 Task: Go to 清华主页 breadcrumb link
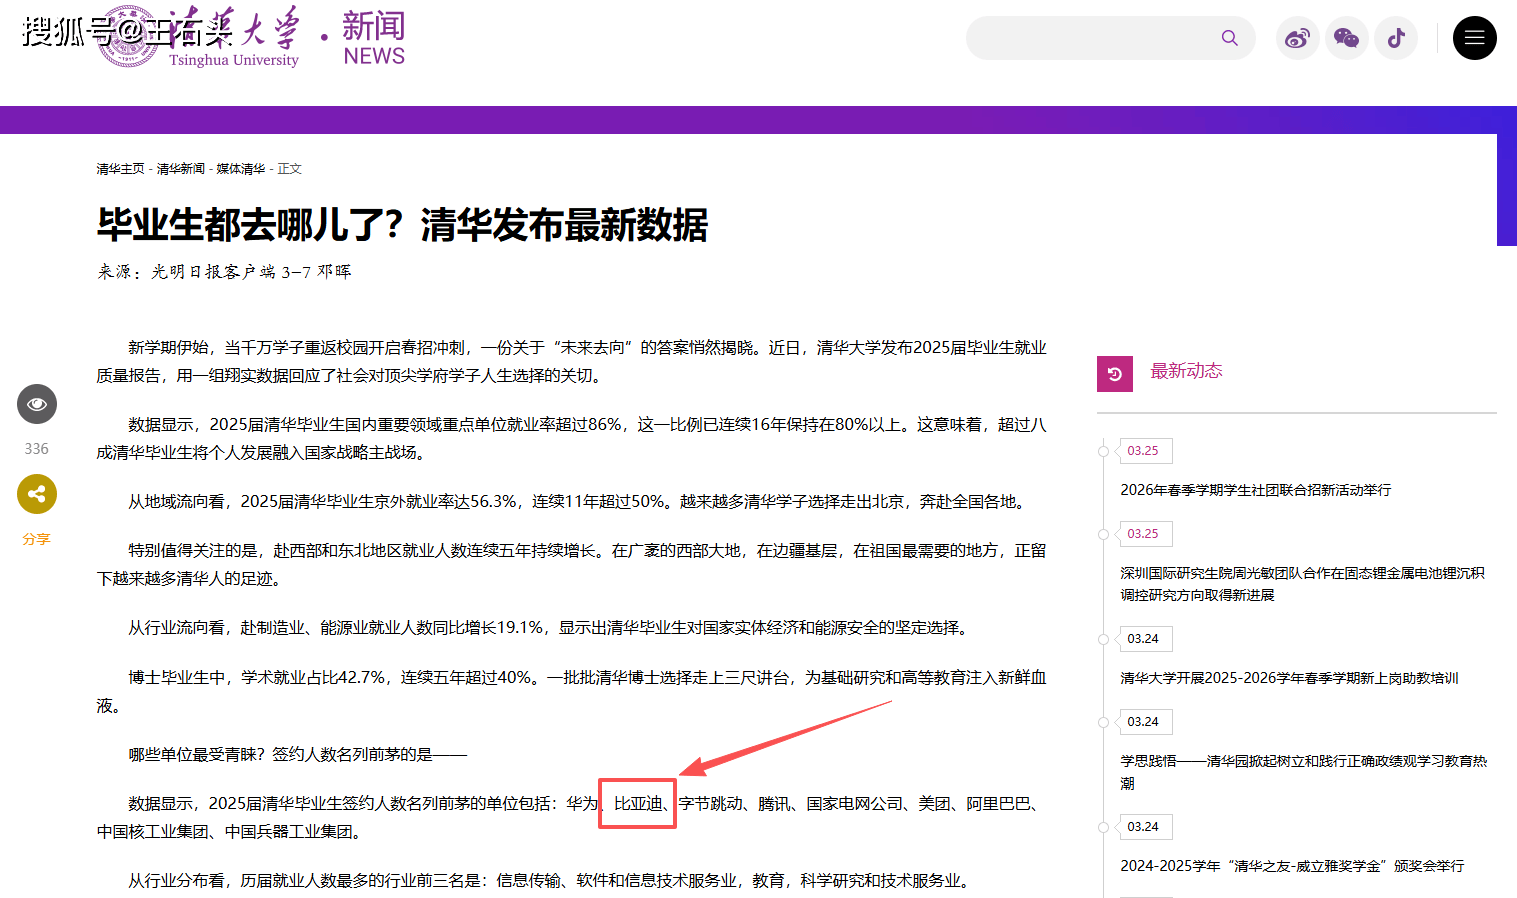coord(120,169)
